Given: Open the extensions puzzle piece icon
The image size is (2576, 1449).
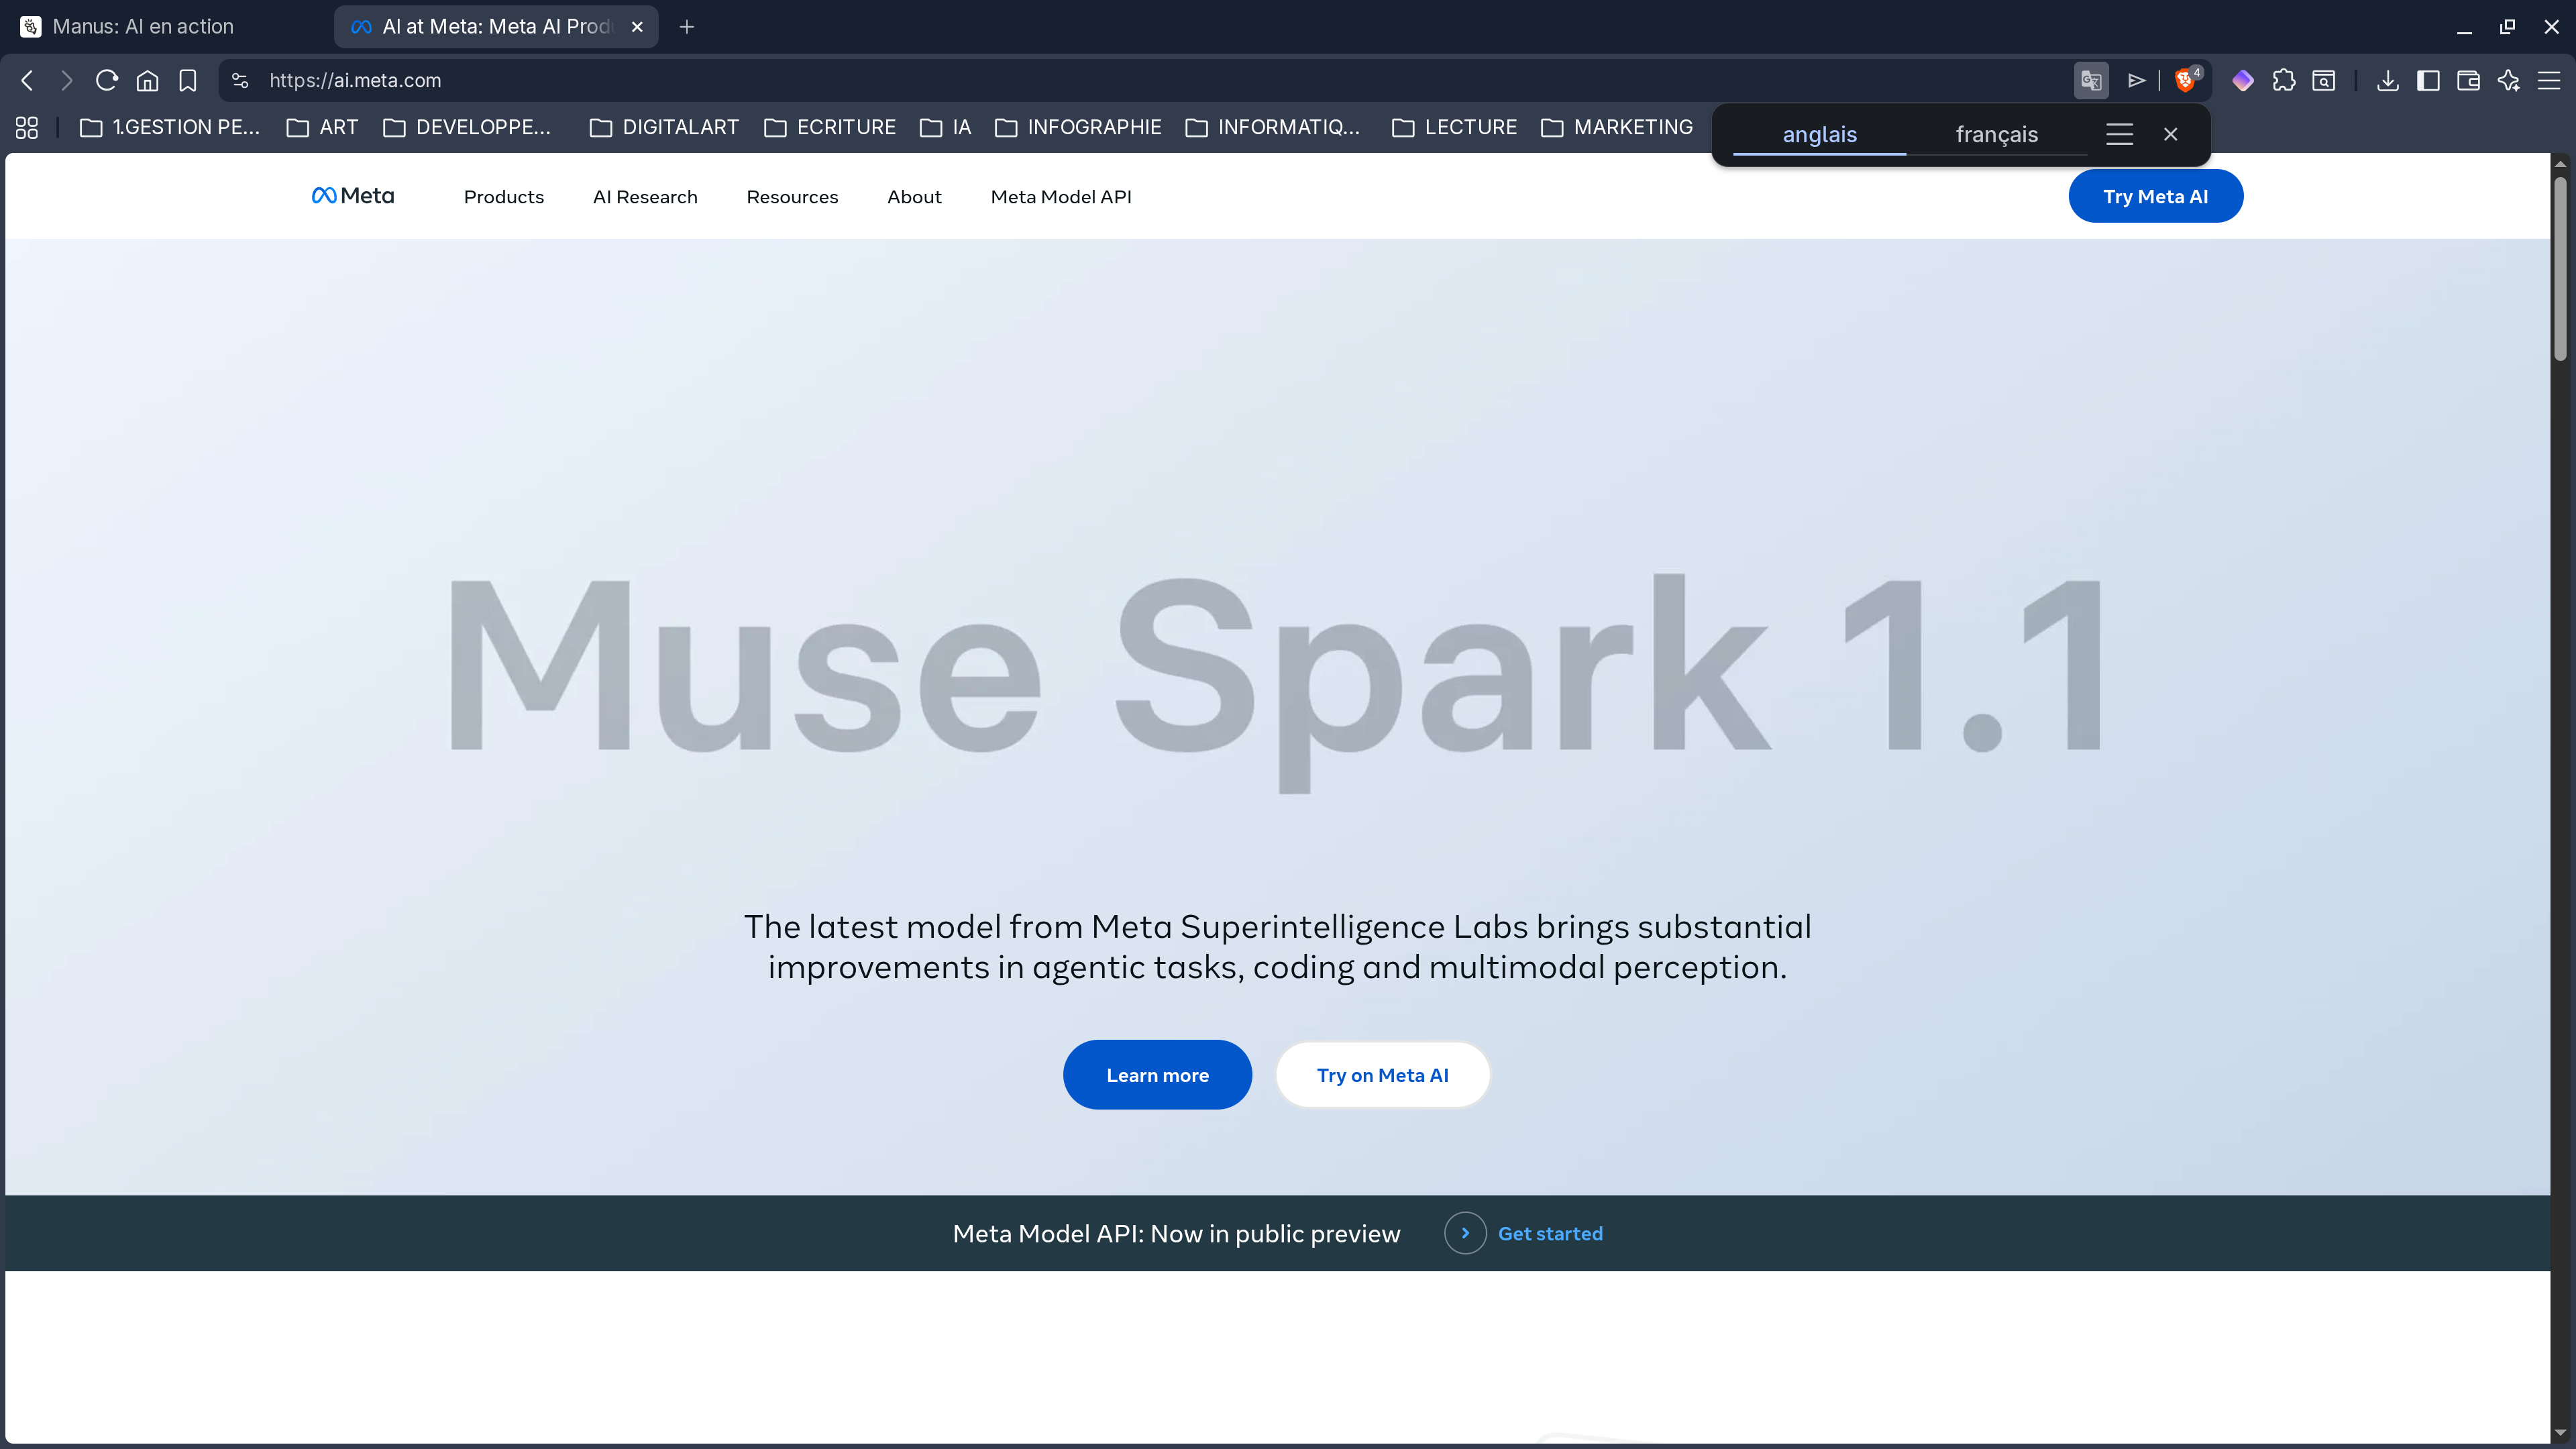Looking at the screenshot, I should click(2283, 80).
